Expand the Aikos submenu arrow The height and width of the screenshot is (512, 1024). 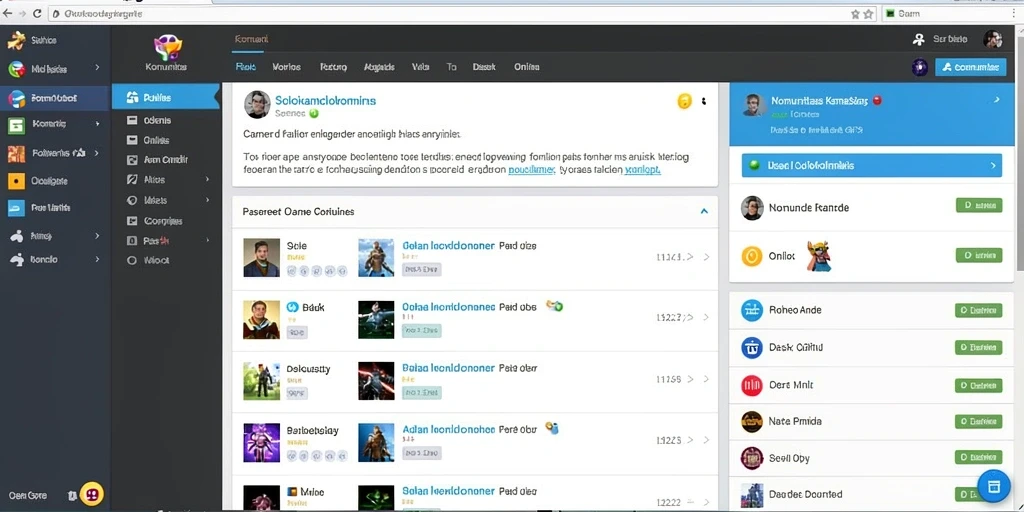click(x=208, y=179)
